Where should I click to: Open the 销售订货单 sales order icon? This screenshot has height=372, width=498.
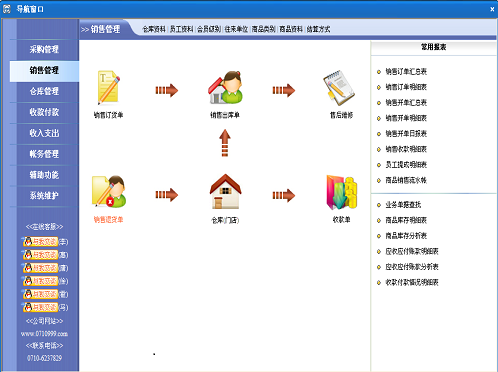pos(108,88)
